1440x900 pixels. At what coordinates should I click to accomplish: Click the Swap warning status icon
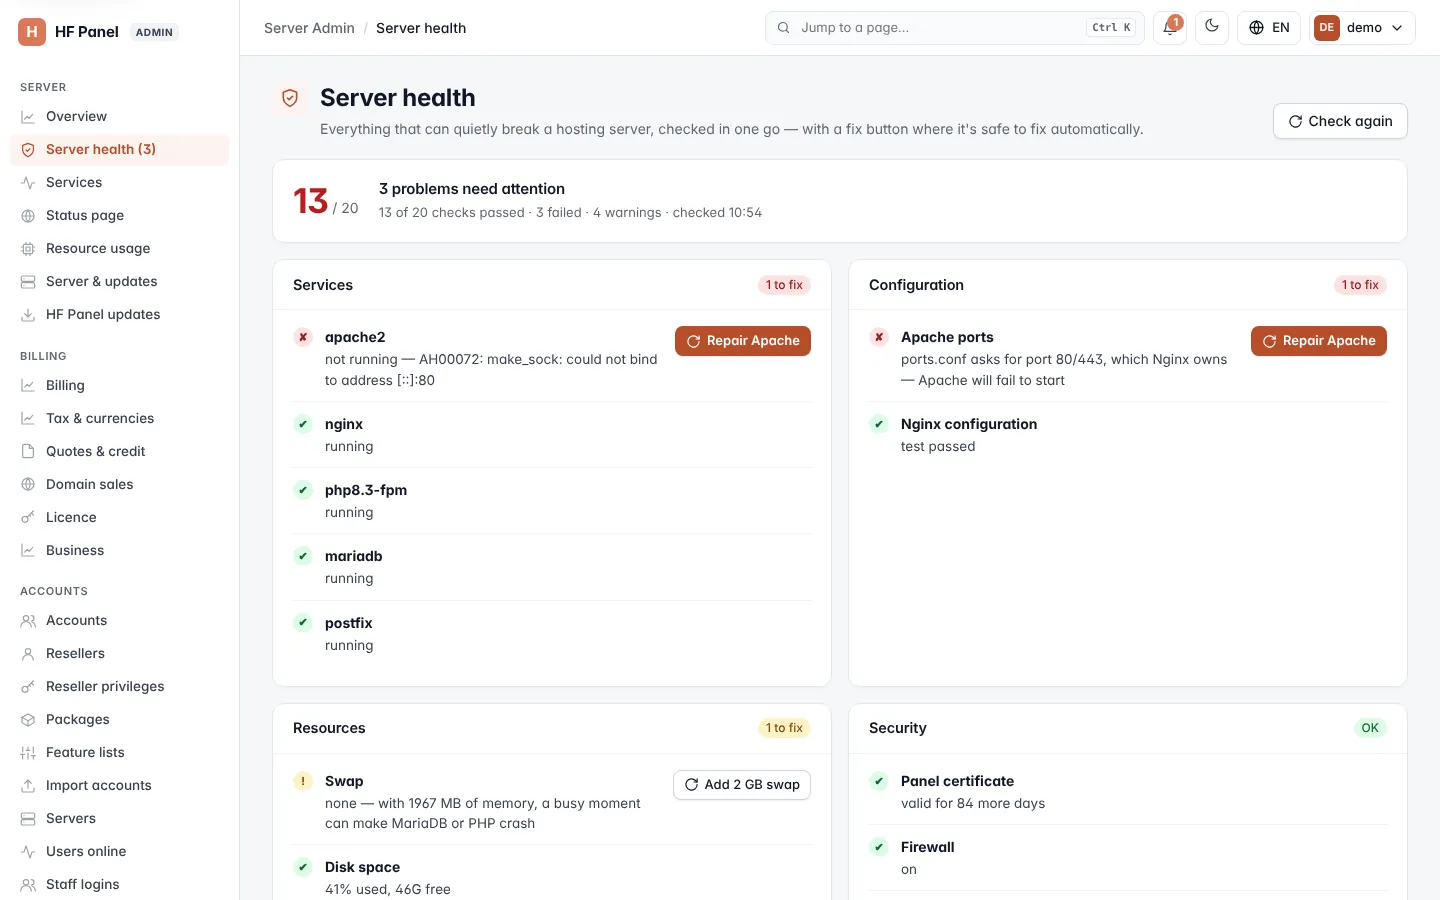tap(303, 781)
